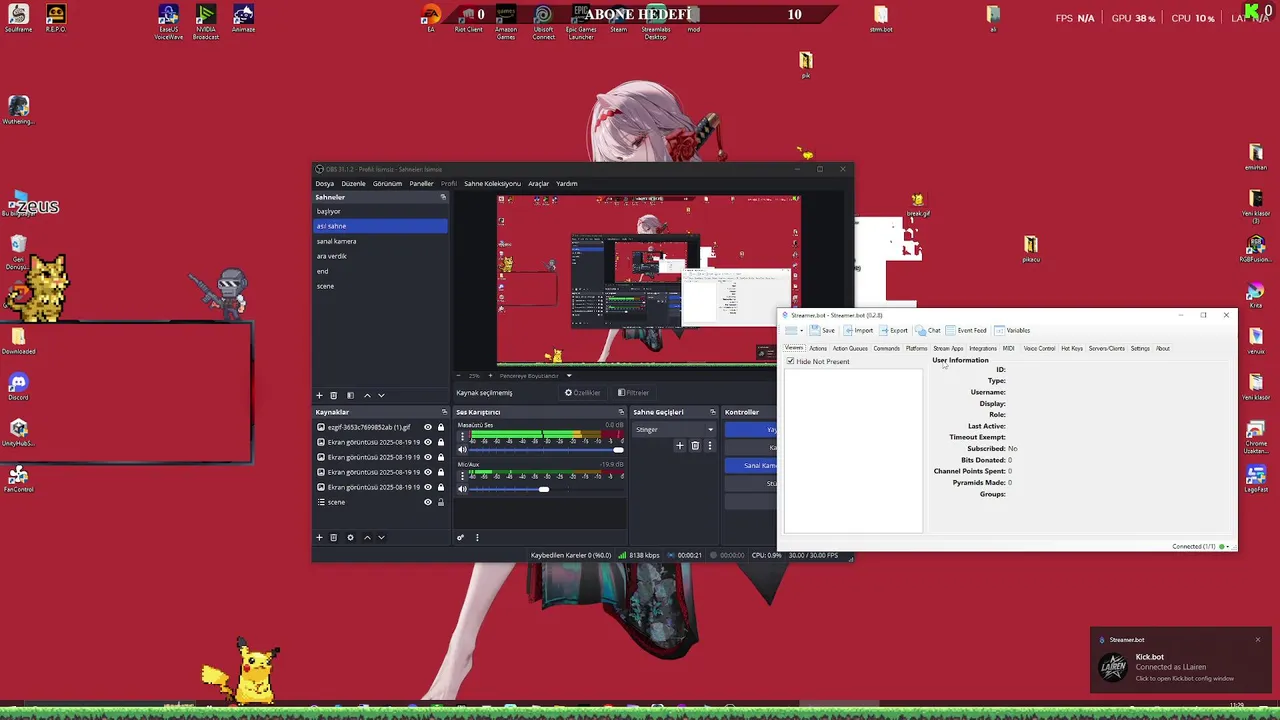Open Düzenle menu in OBS

click(x=353, y=184)
